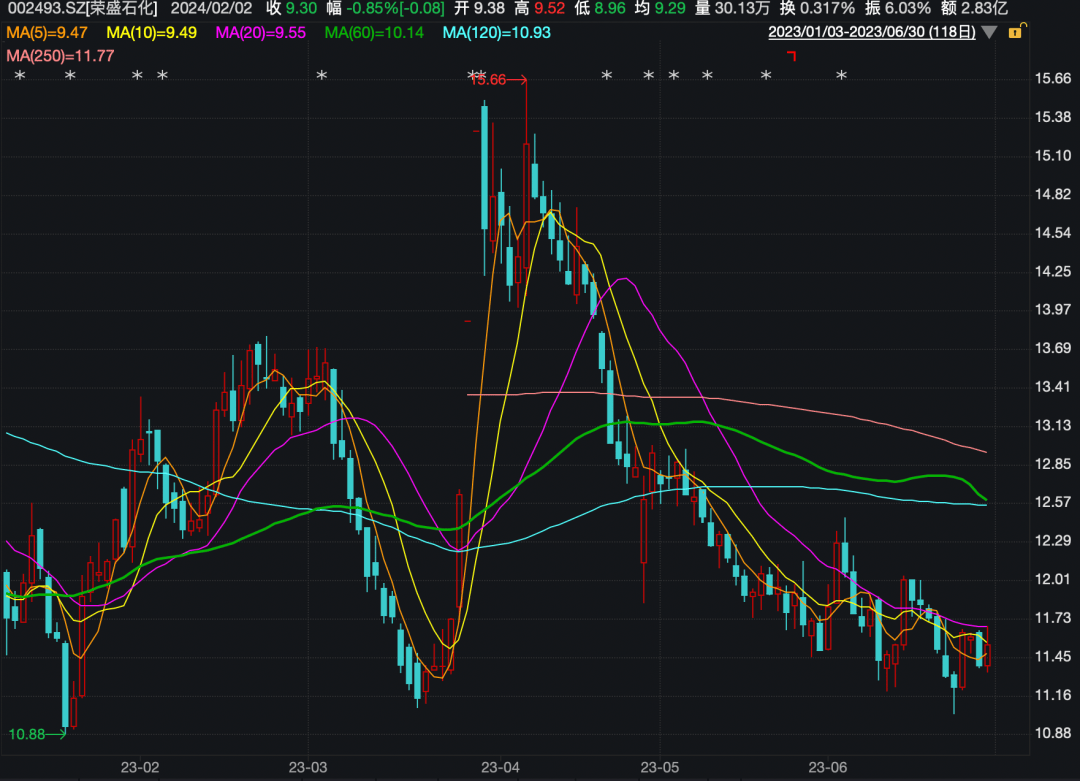Click the 15.66 high price arrow marker
This screenshot has height=781, width=1080.
tap(498, 80)
